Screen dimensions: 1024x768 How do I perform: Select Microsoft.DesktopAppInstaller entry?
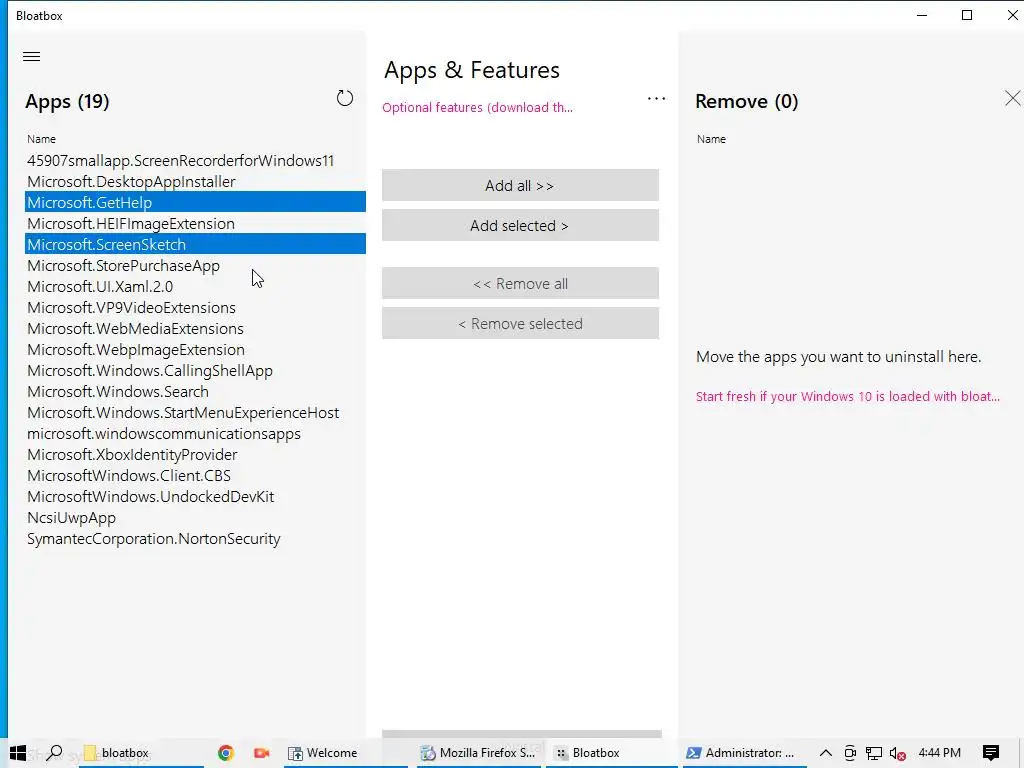click(x=195, y=182)
